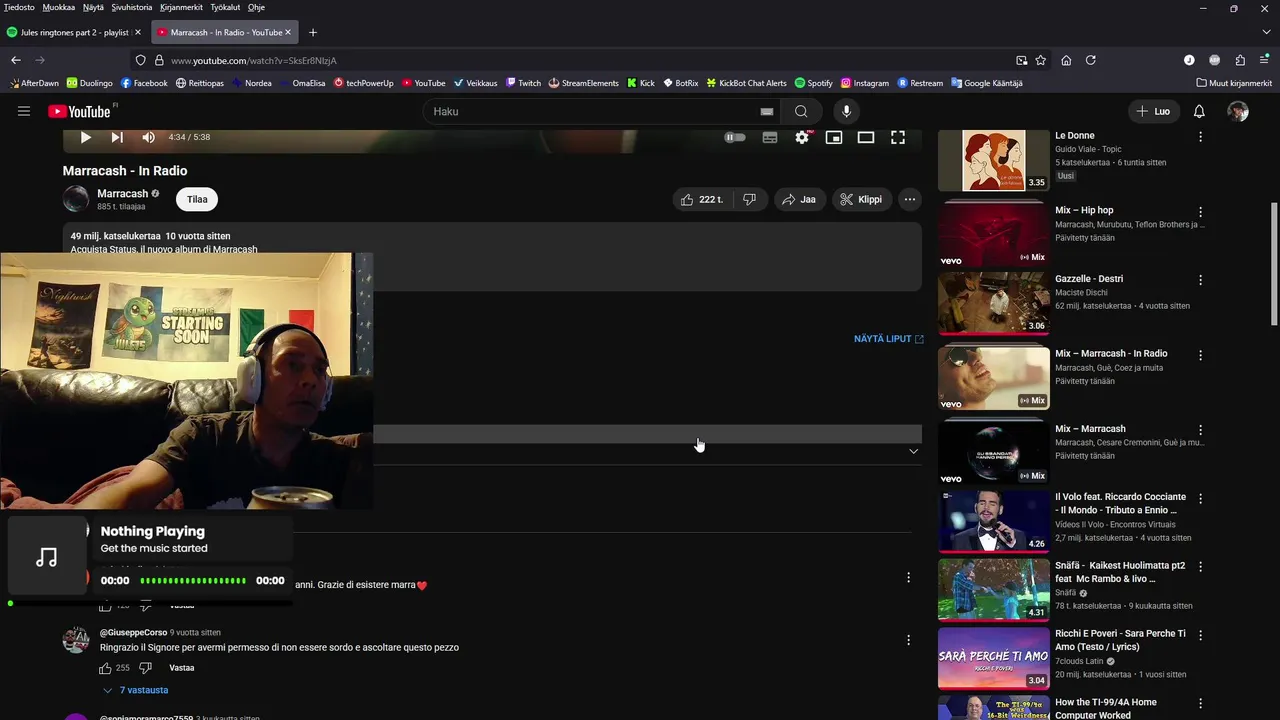The height and width of the screenshot is (720, 1280).
Task: Open more actions three-dot menu under video
Action: pyautogui.click(x=910, y=199)
